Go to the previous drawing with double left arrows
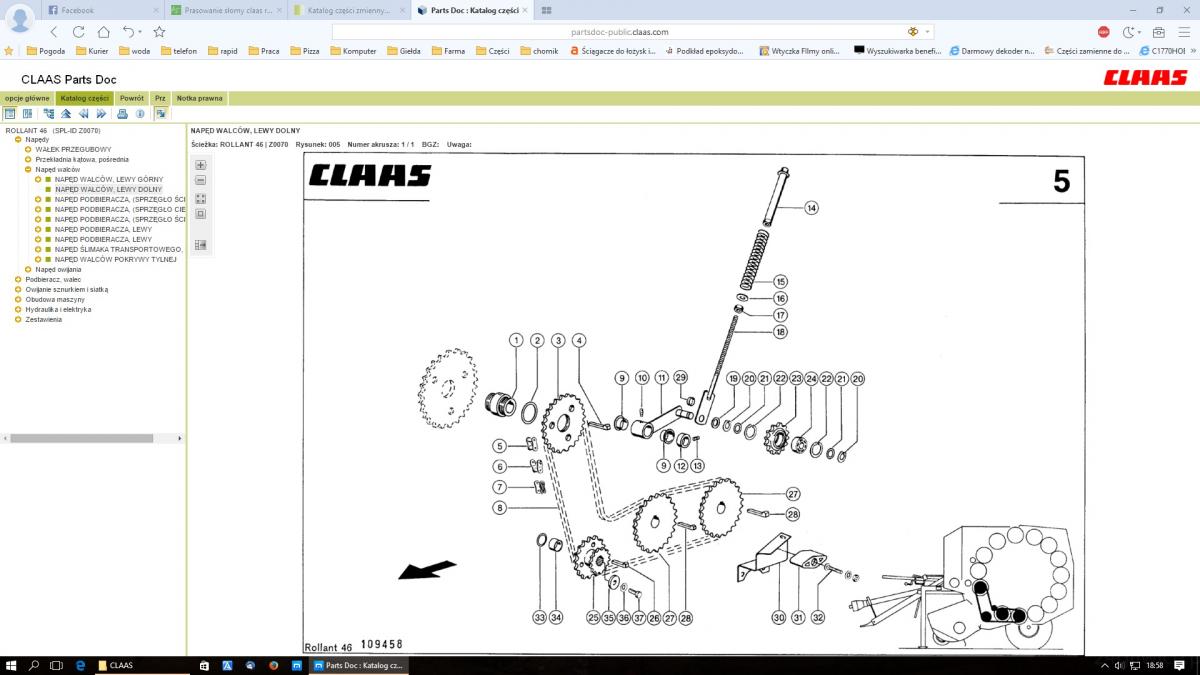1200x675 pixels. [84, 114]
